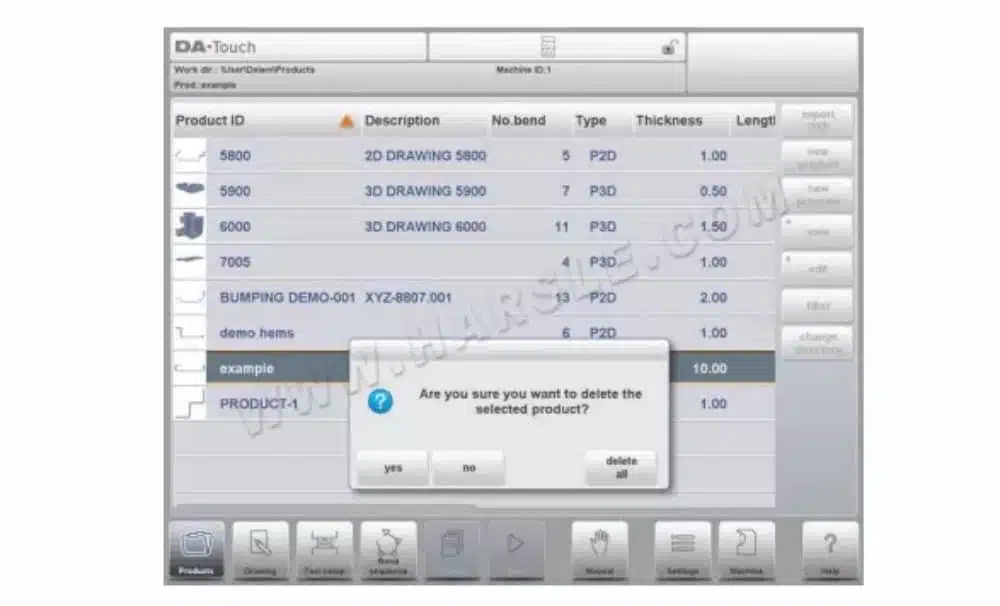Open the Products mode in the bottom bar
Image resolution: width=1000 pixels, height=606 pixels.
tap(196, 550)
